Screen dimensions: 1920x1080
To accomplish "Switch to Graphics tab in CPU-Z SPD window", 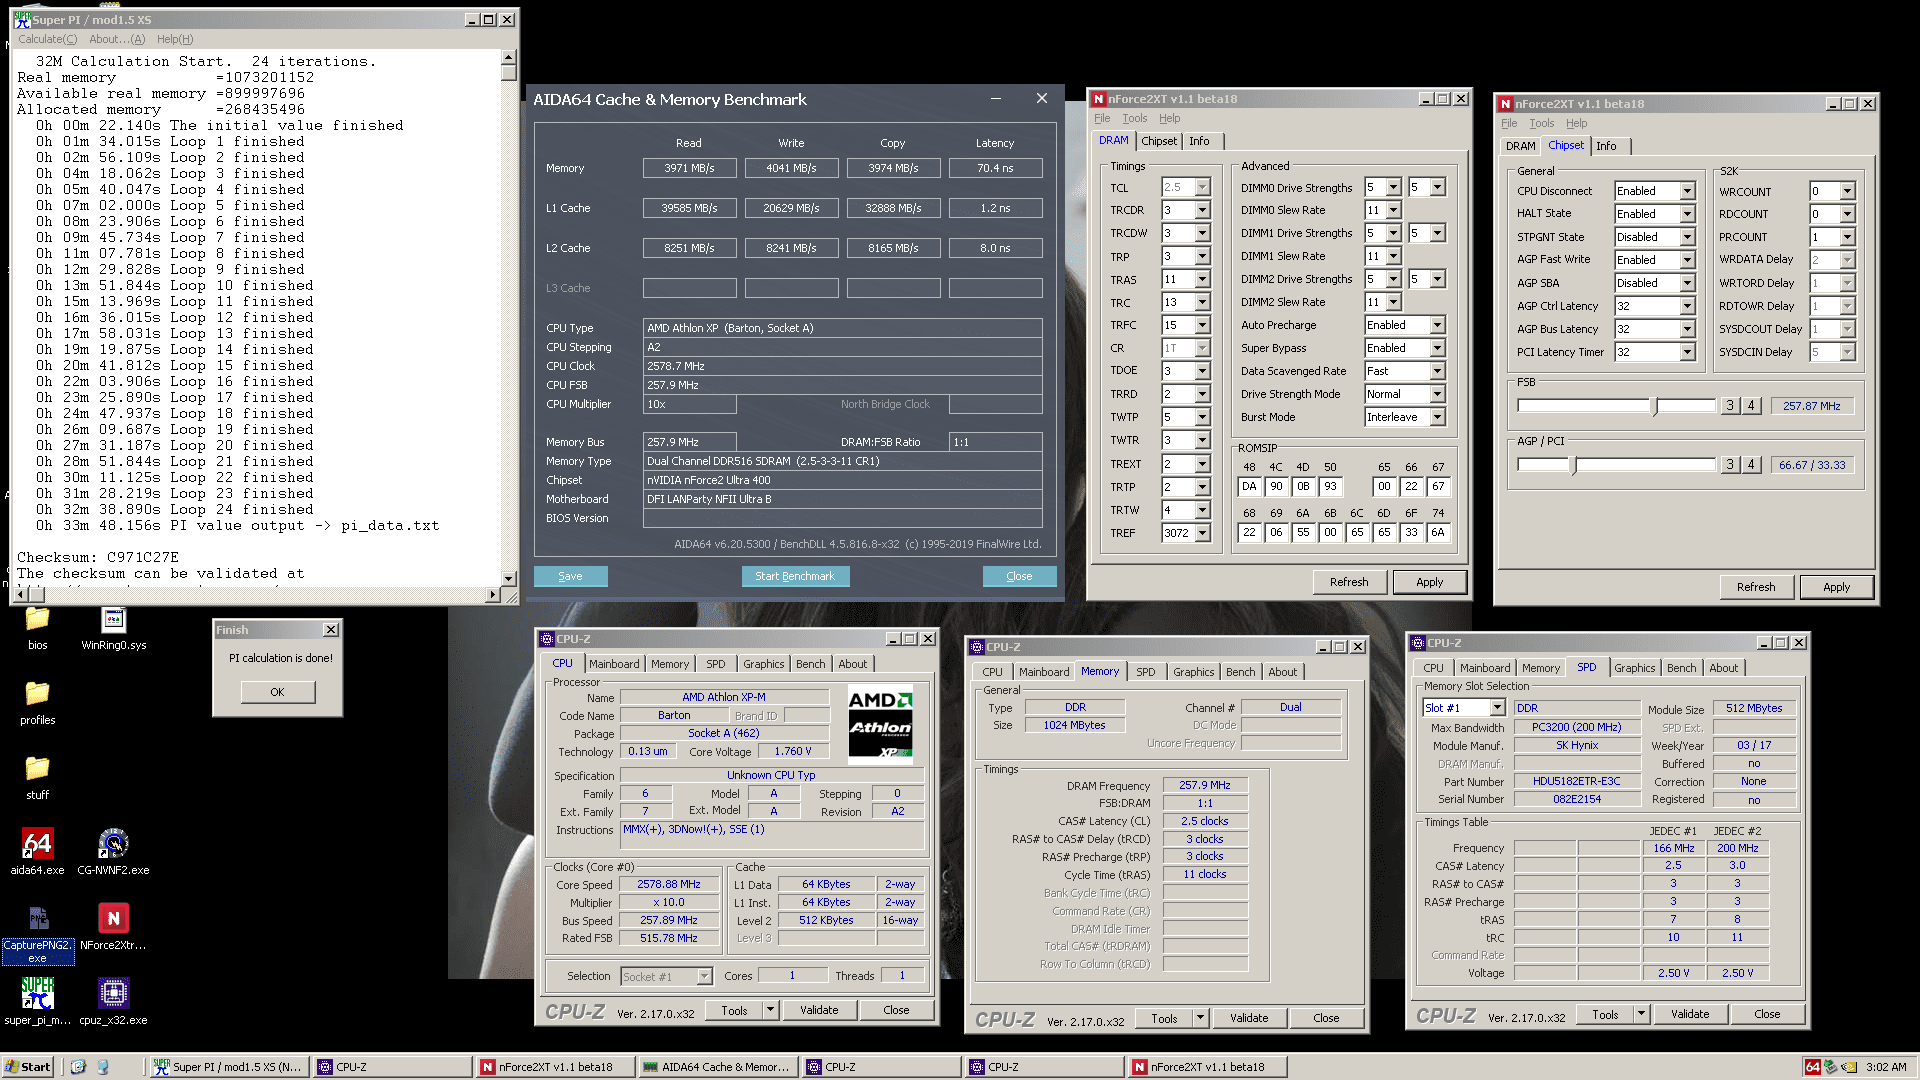I will pos(1634,668).
